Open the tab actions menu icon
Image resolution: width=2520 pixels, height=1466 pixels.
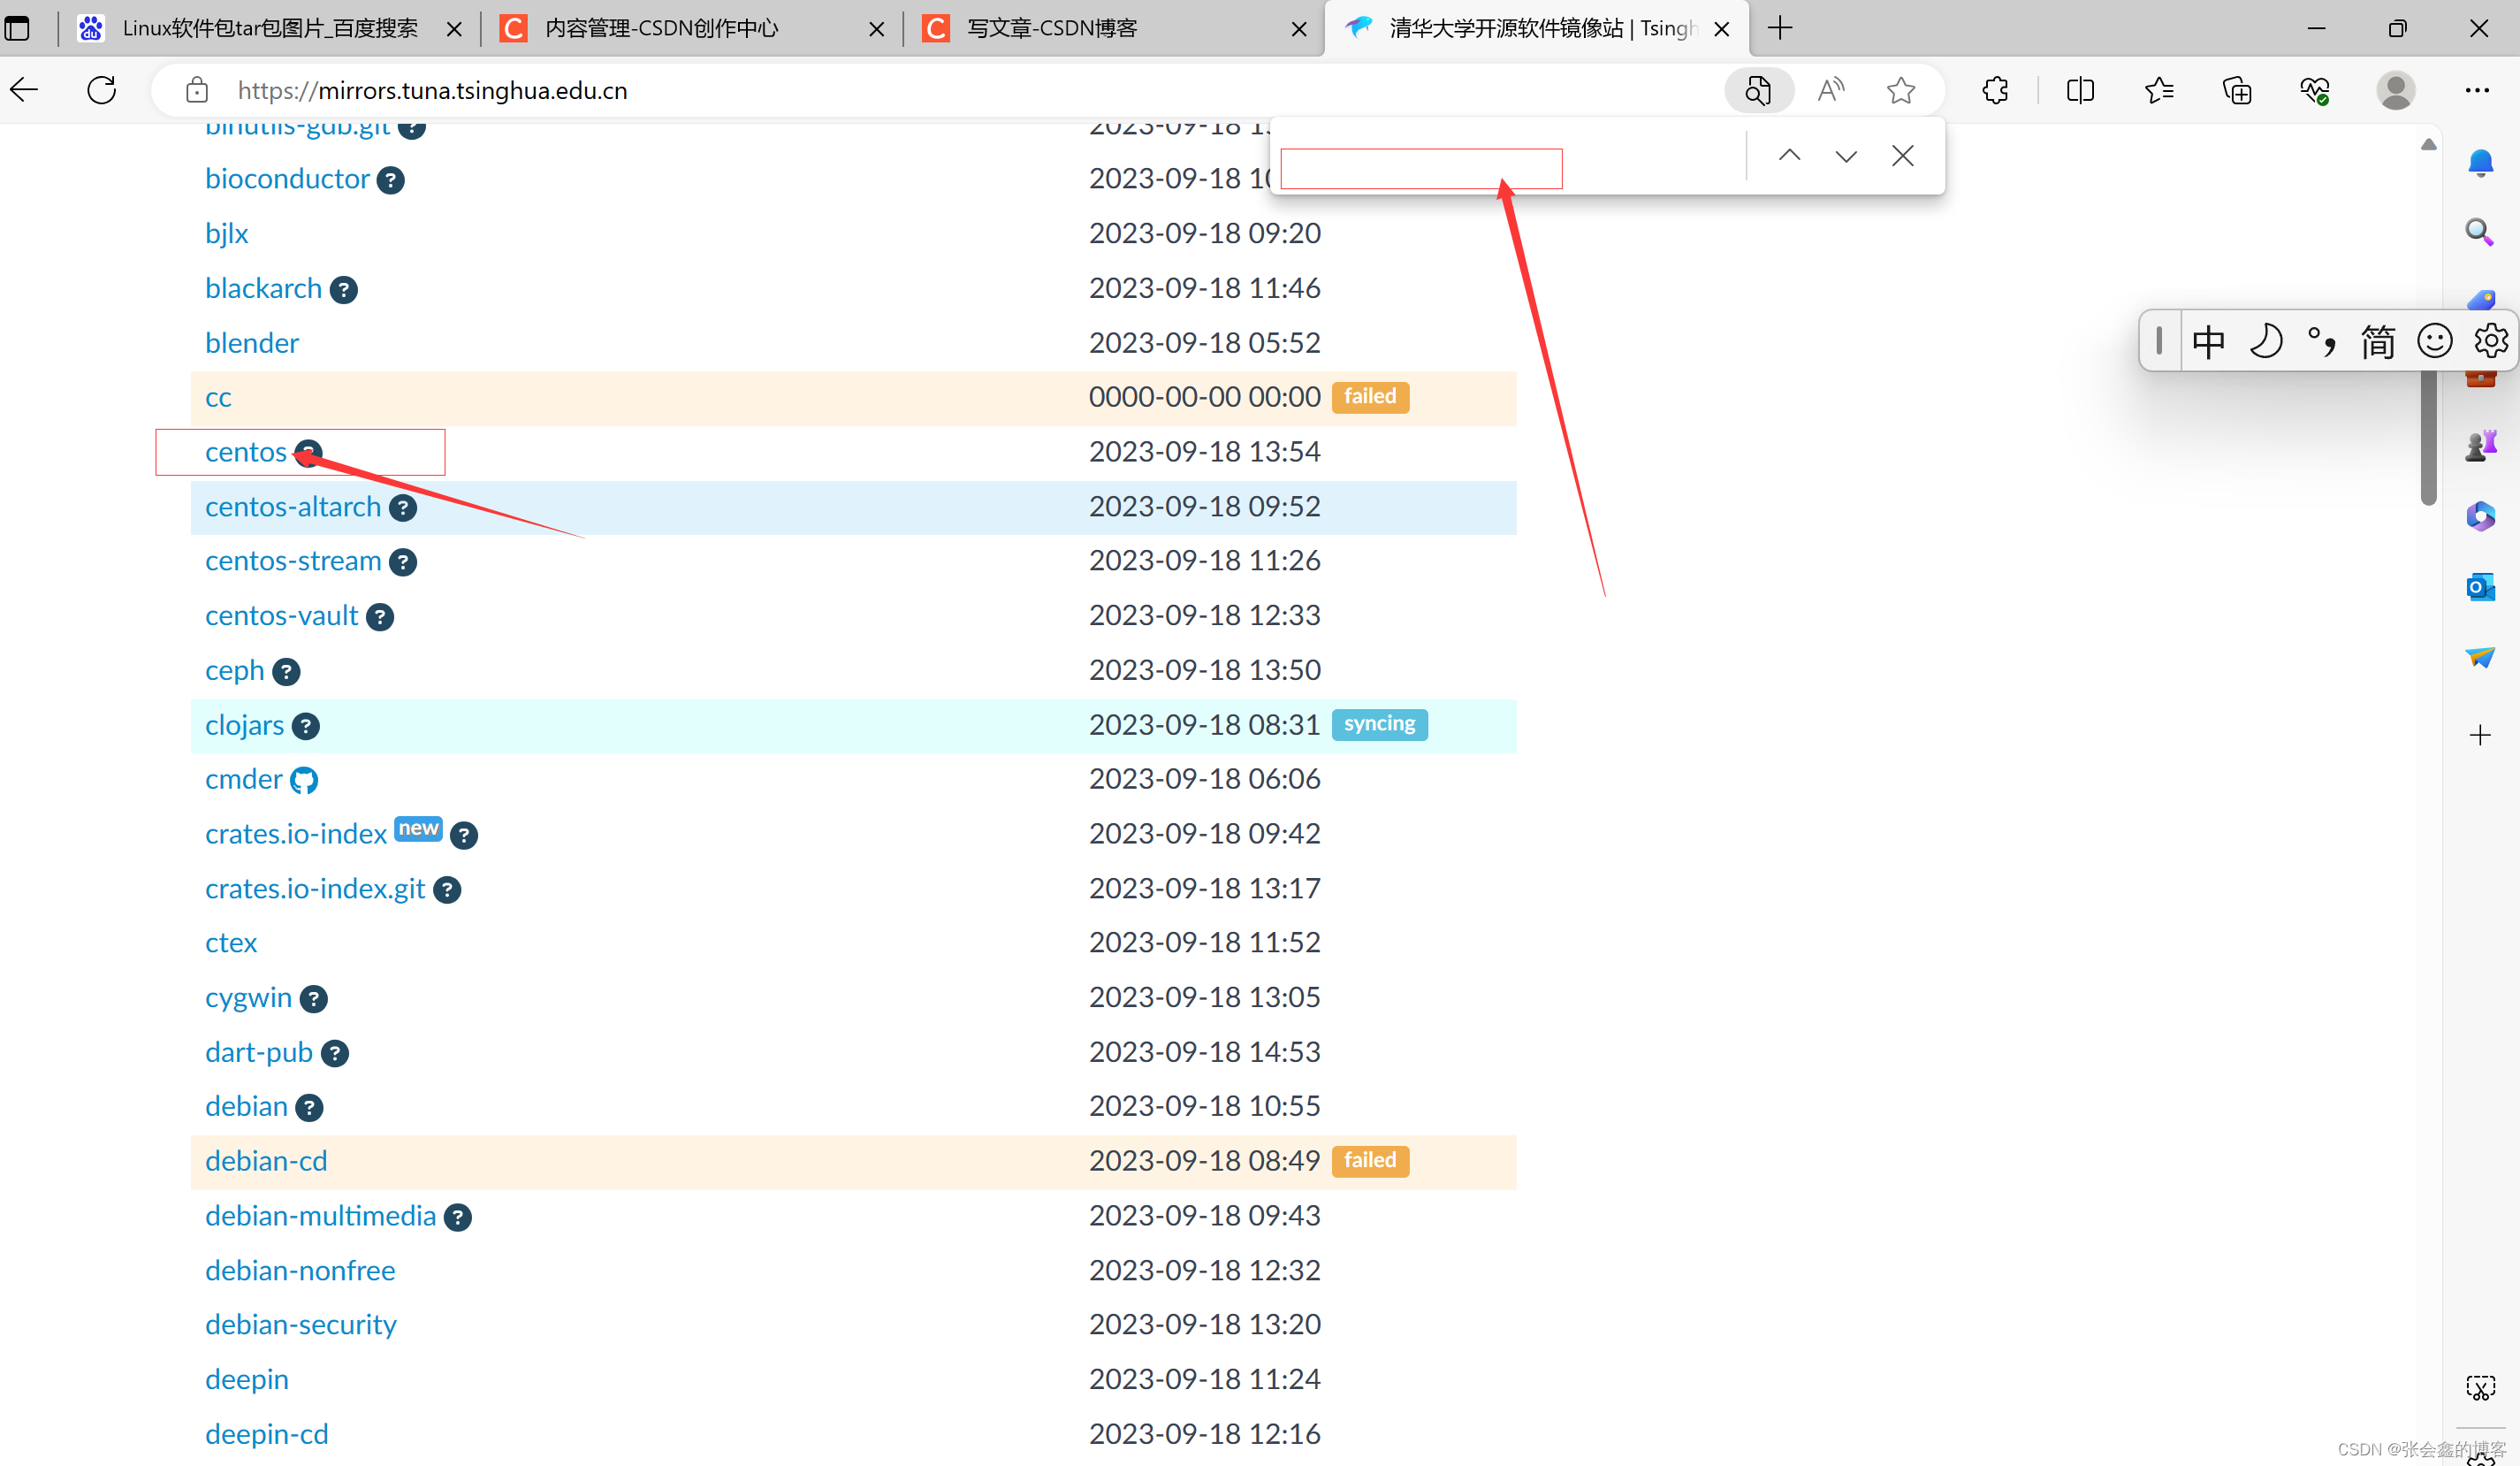pyautogui.click(x=17, y=28)
